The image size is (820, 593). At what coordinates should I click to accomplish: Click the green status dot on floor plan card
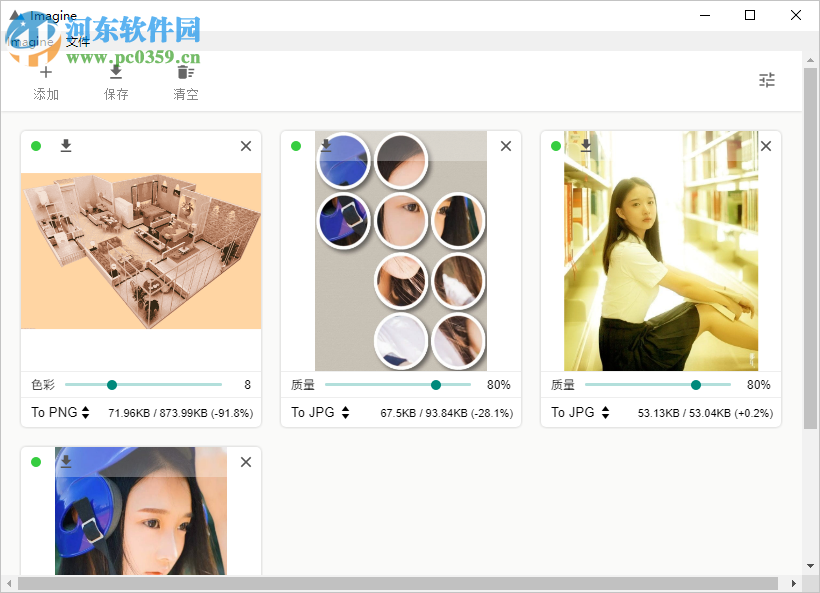(36, 146)
